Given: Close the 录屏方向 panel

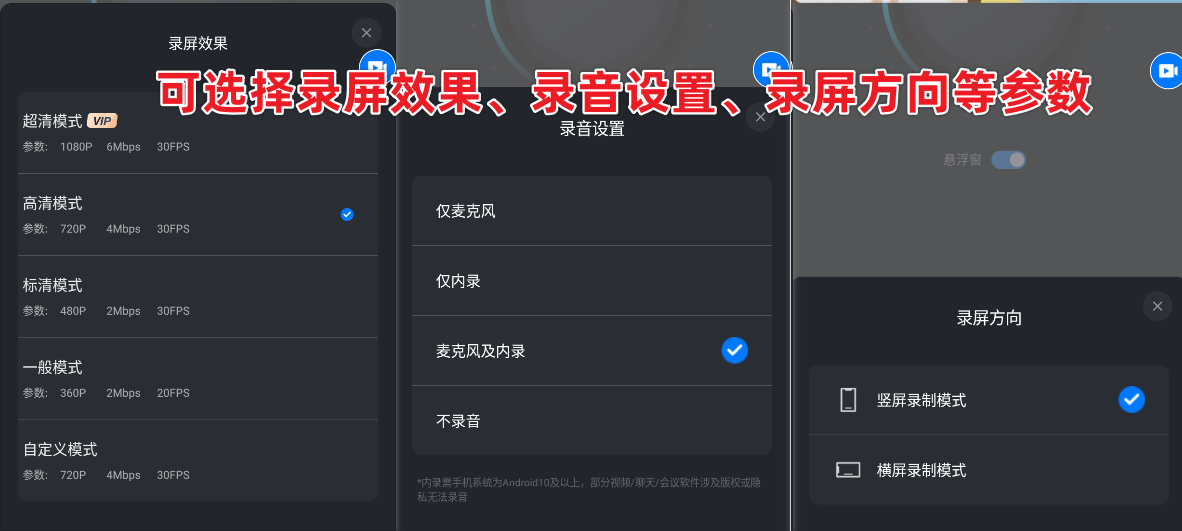Looking at the screenshot, I should click(x=1157, y=306).
